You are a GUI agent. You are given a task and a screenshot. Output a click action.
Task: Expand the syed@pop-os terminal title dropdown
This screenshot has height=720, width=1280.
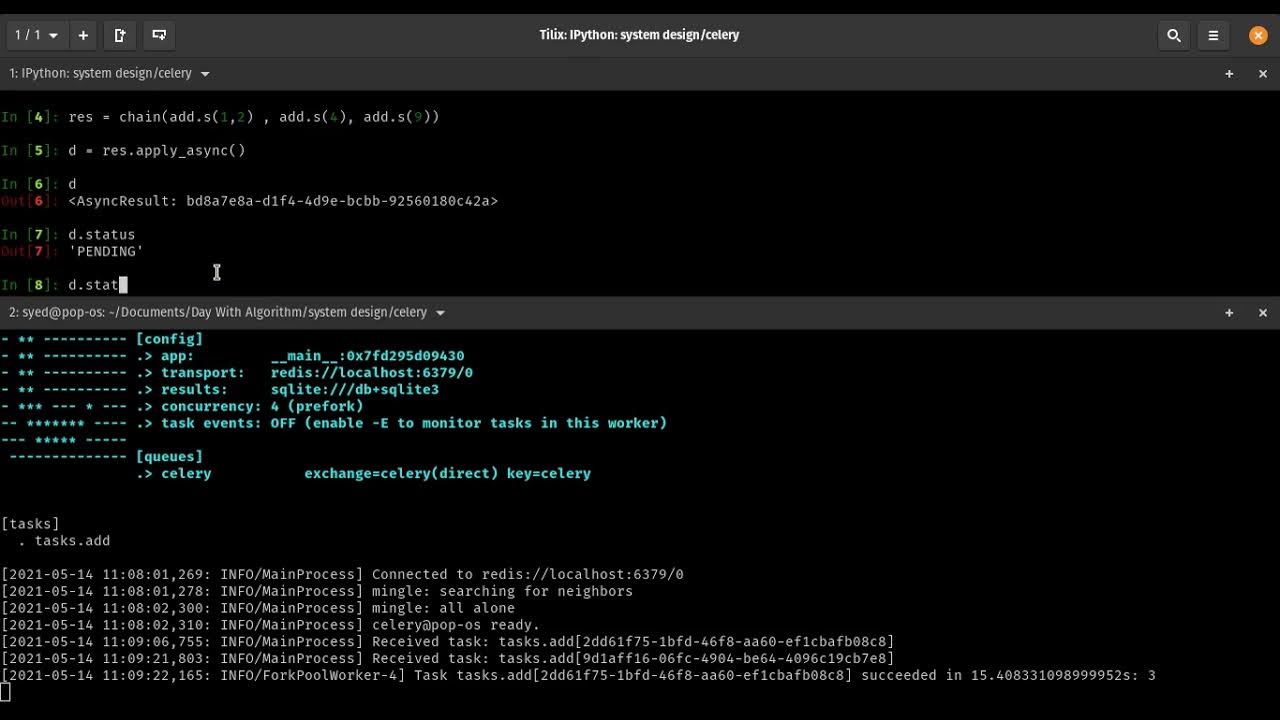(x=440, y=313)
